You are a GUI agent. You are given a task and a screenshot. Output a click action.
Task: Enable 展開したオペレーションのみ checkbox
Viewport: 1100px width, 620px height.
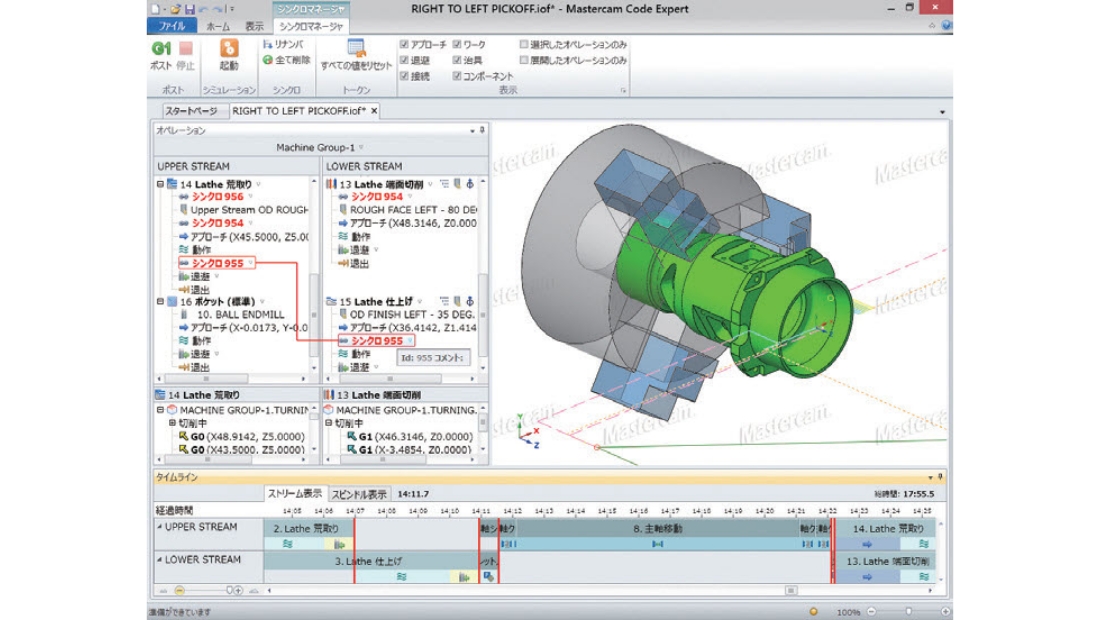tap(523, 60)
